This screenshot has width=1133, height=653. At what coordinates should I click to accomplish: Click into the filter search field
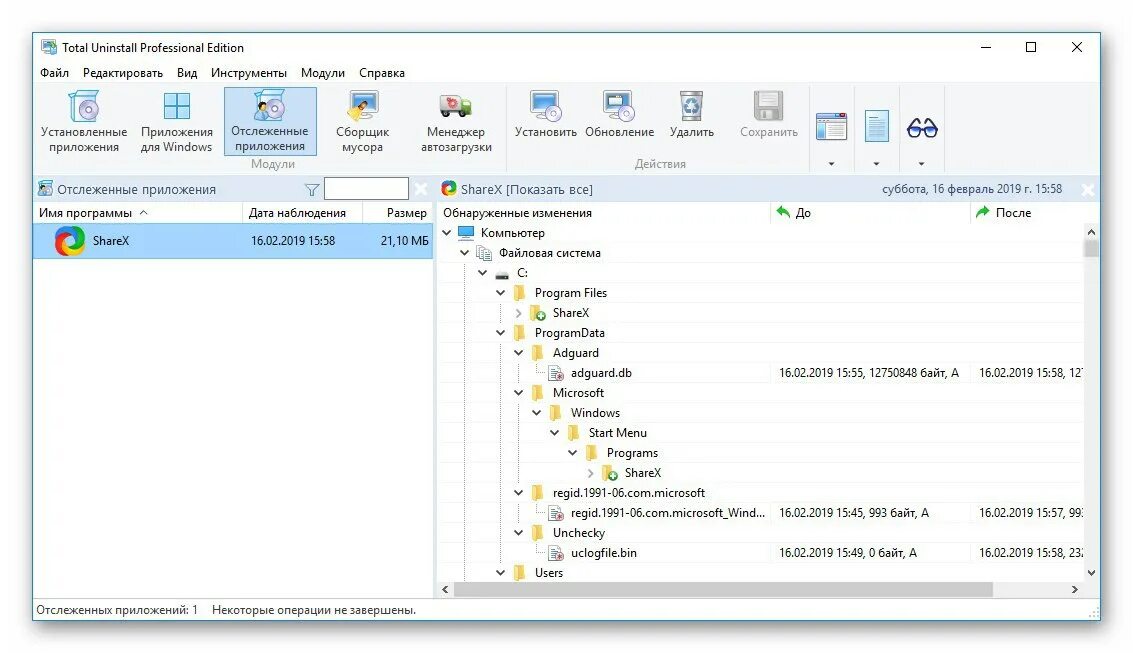[x=366, y=189]
